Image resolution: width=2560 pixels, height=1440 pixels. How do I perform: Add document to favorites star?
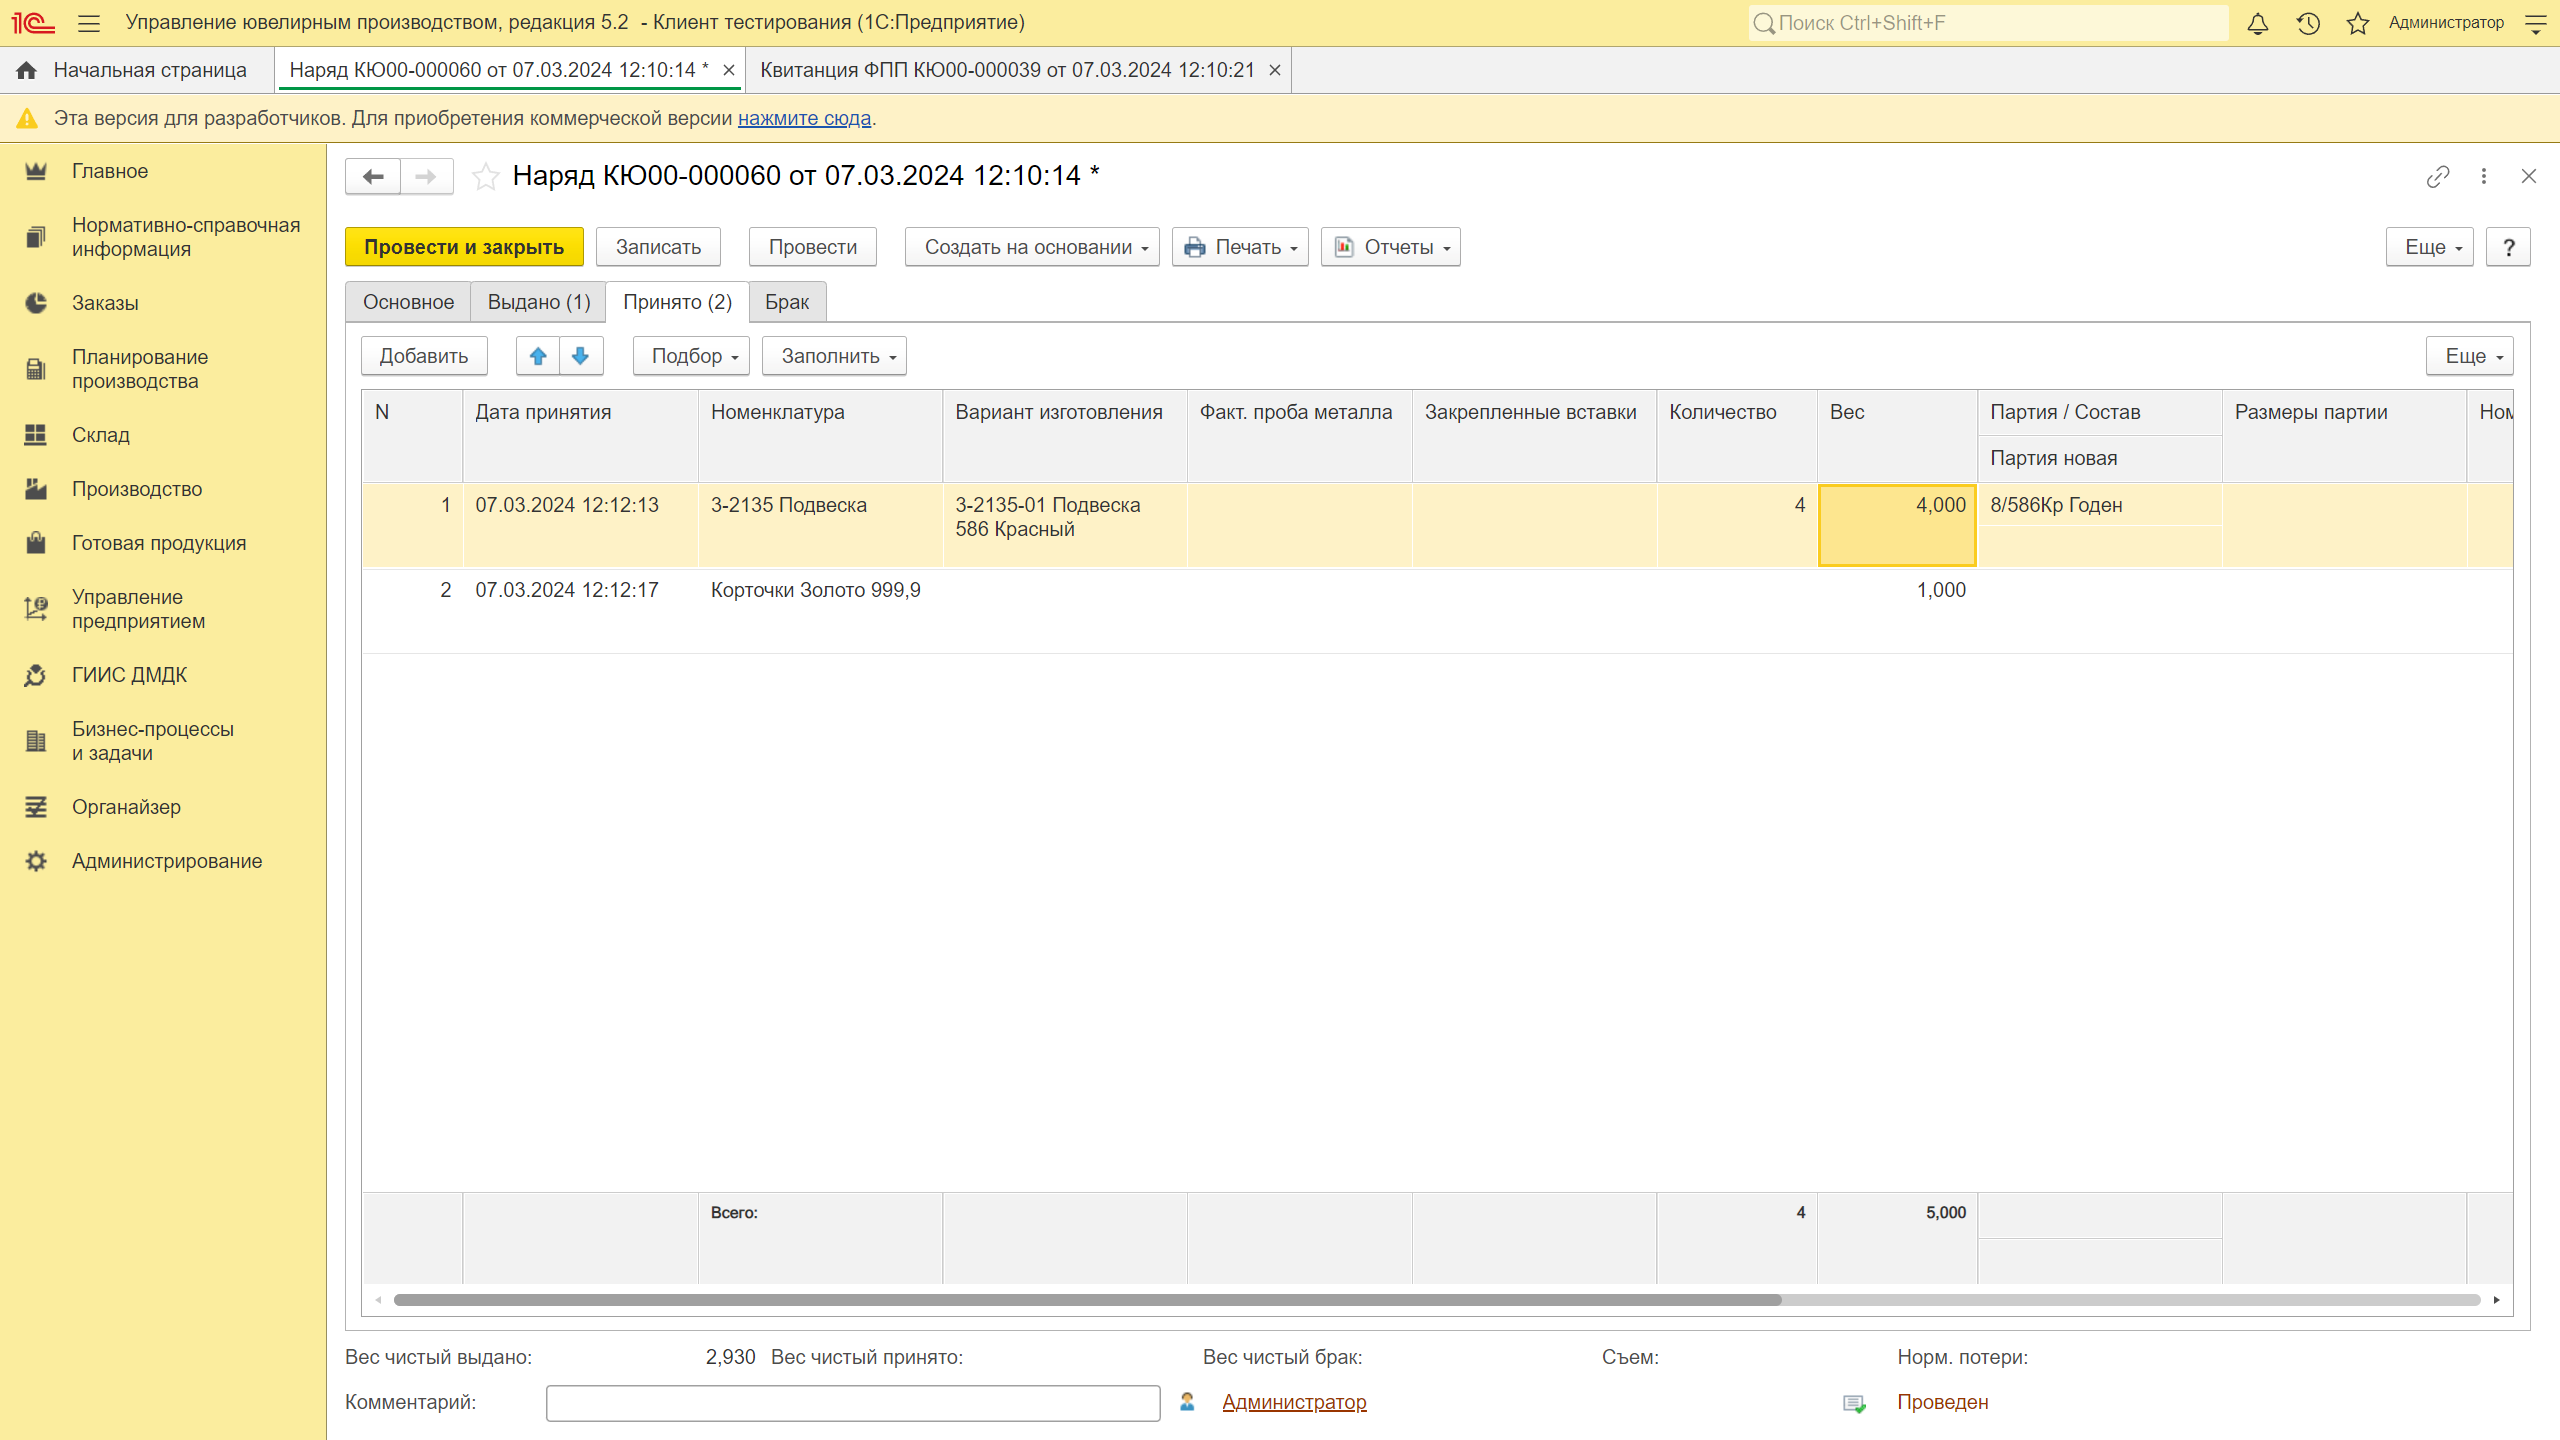click(486, 176)
